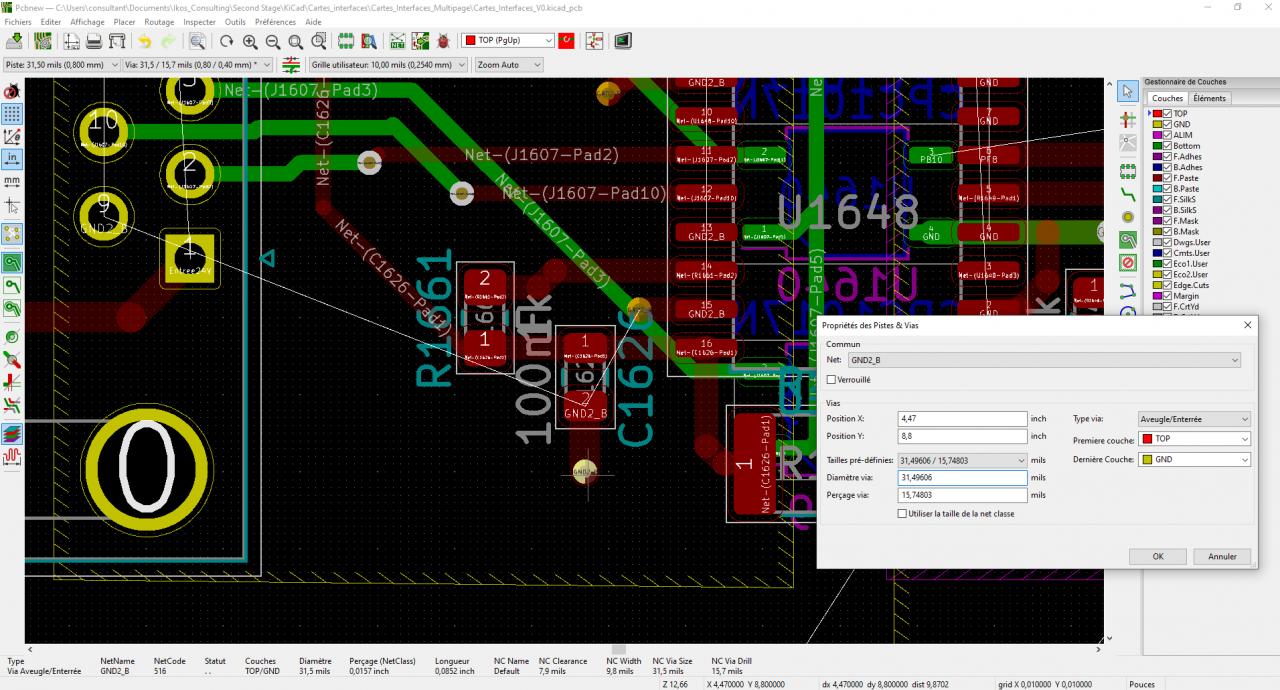This screenshot has width=1280, height=690.
Task: Select the add filled zone tool
Action: coord(1128,241)
